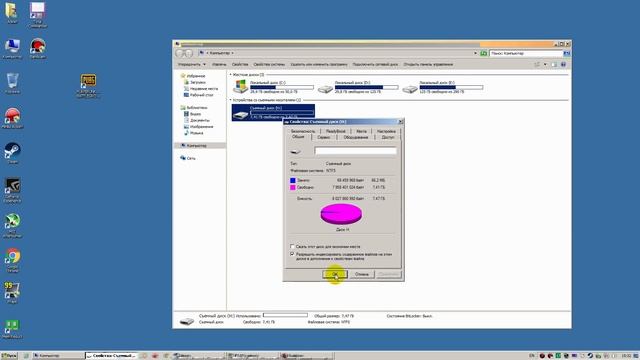Collapse the removable storage devices group

(231, 100)
